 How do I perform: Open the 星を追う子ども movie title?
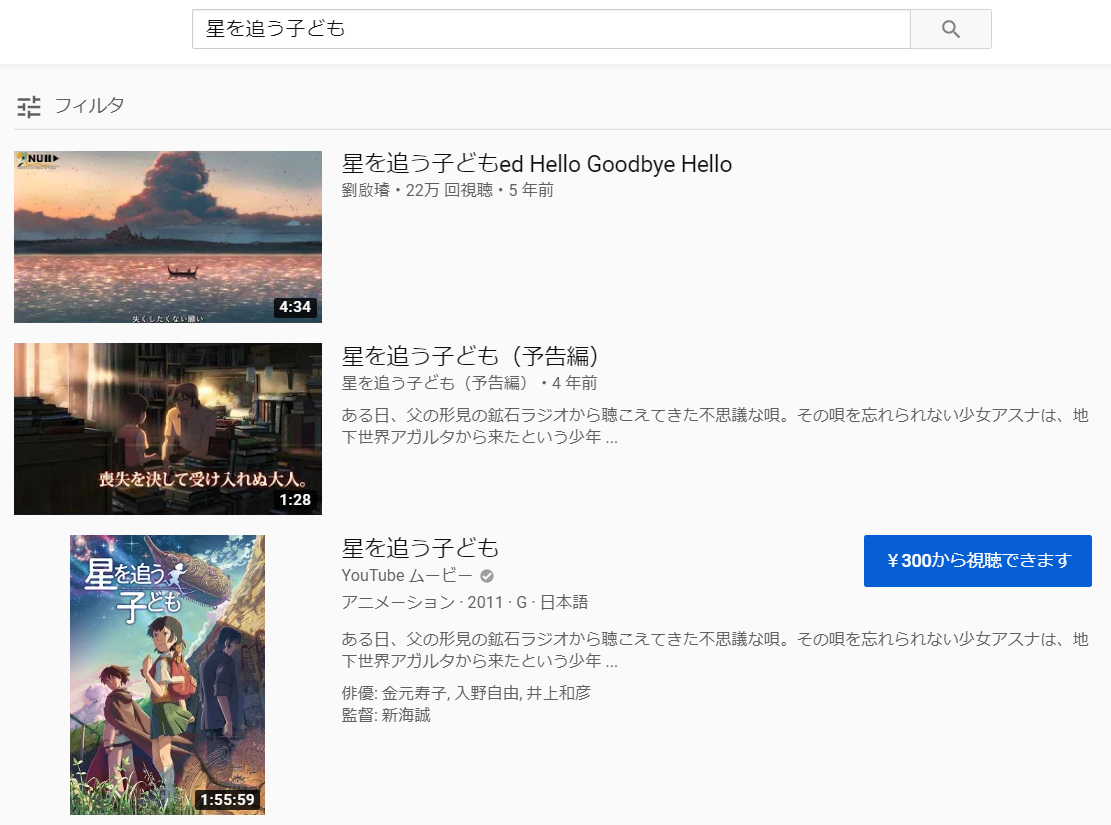[420, 548]
